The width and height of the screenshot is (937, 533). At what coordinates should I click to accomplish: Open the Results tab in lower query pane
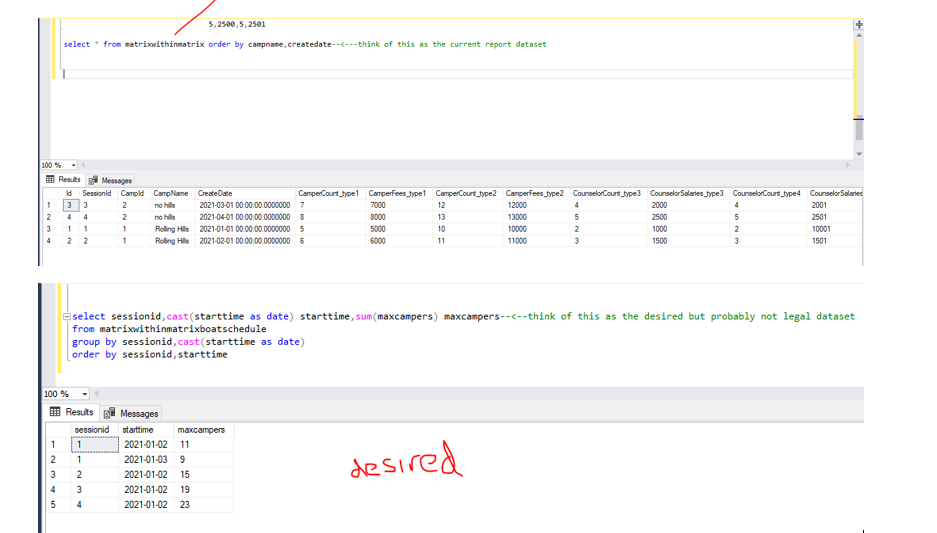pos(72,412)
